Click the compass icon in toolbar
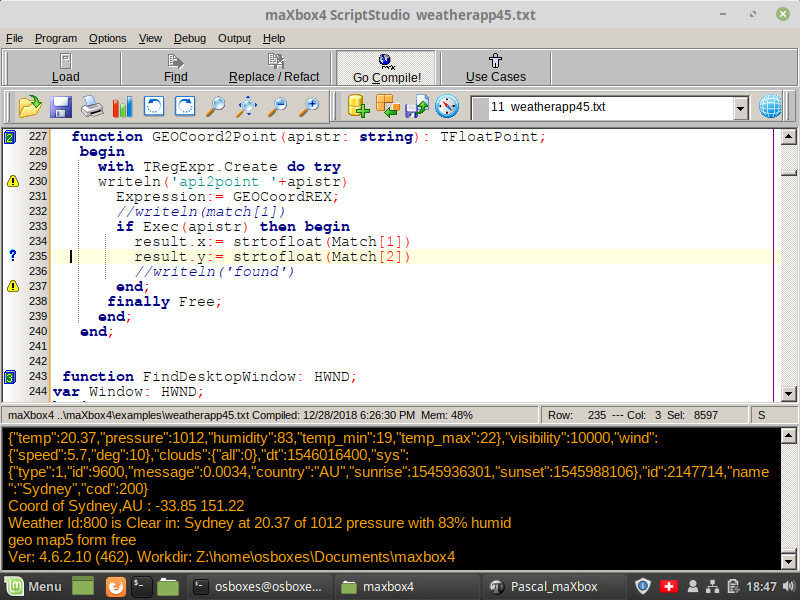This screenshot has height=600, width=800. tap(446, 106)
